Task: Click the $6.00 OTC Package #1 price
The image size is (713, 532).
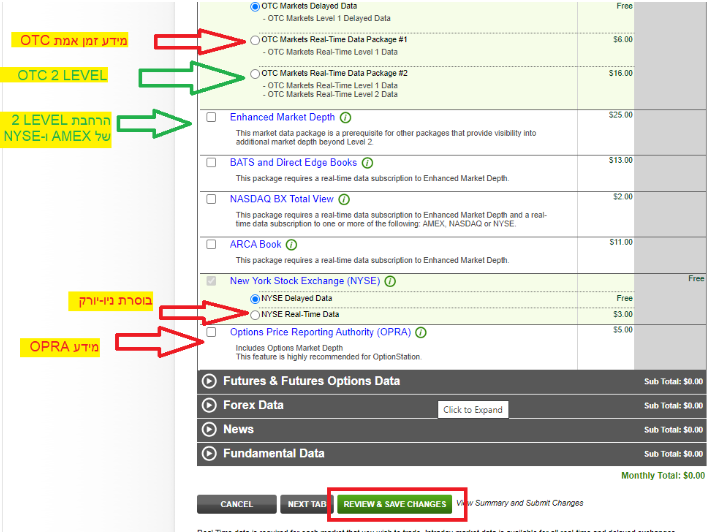Action: [x=623, y=40]
